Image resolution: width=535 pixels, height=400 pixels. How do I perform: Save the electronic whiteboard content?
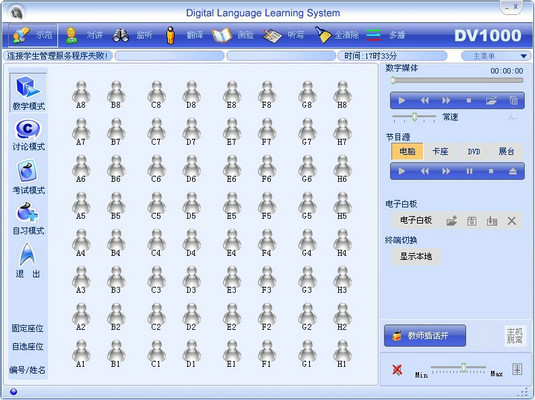coord(472,221)
